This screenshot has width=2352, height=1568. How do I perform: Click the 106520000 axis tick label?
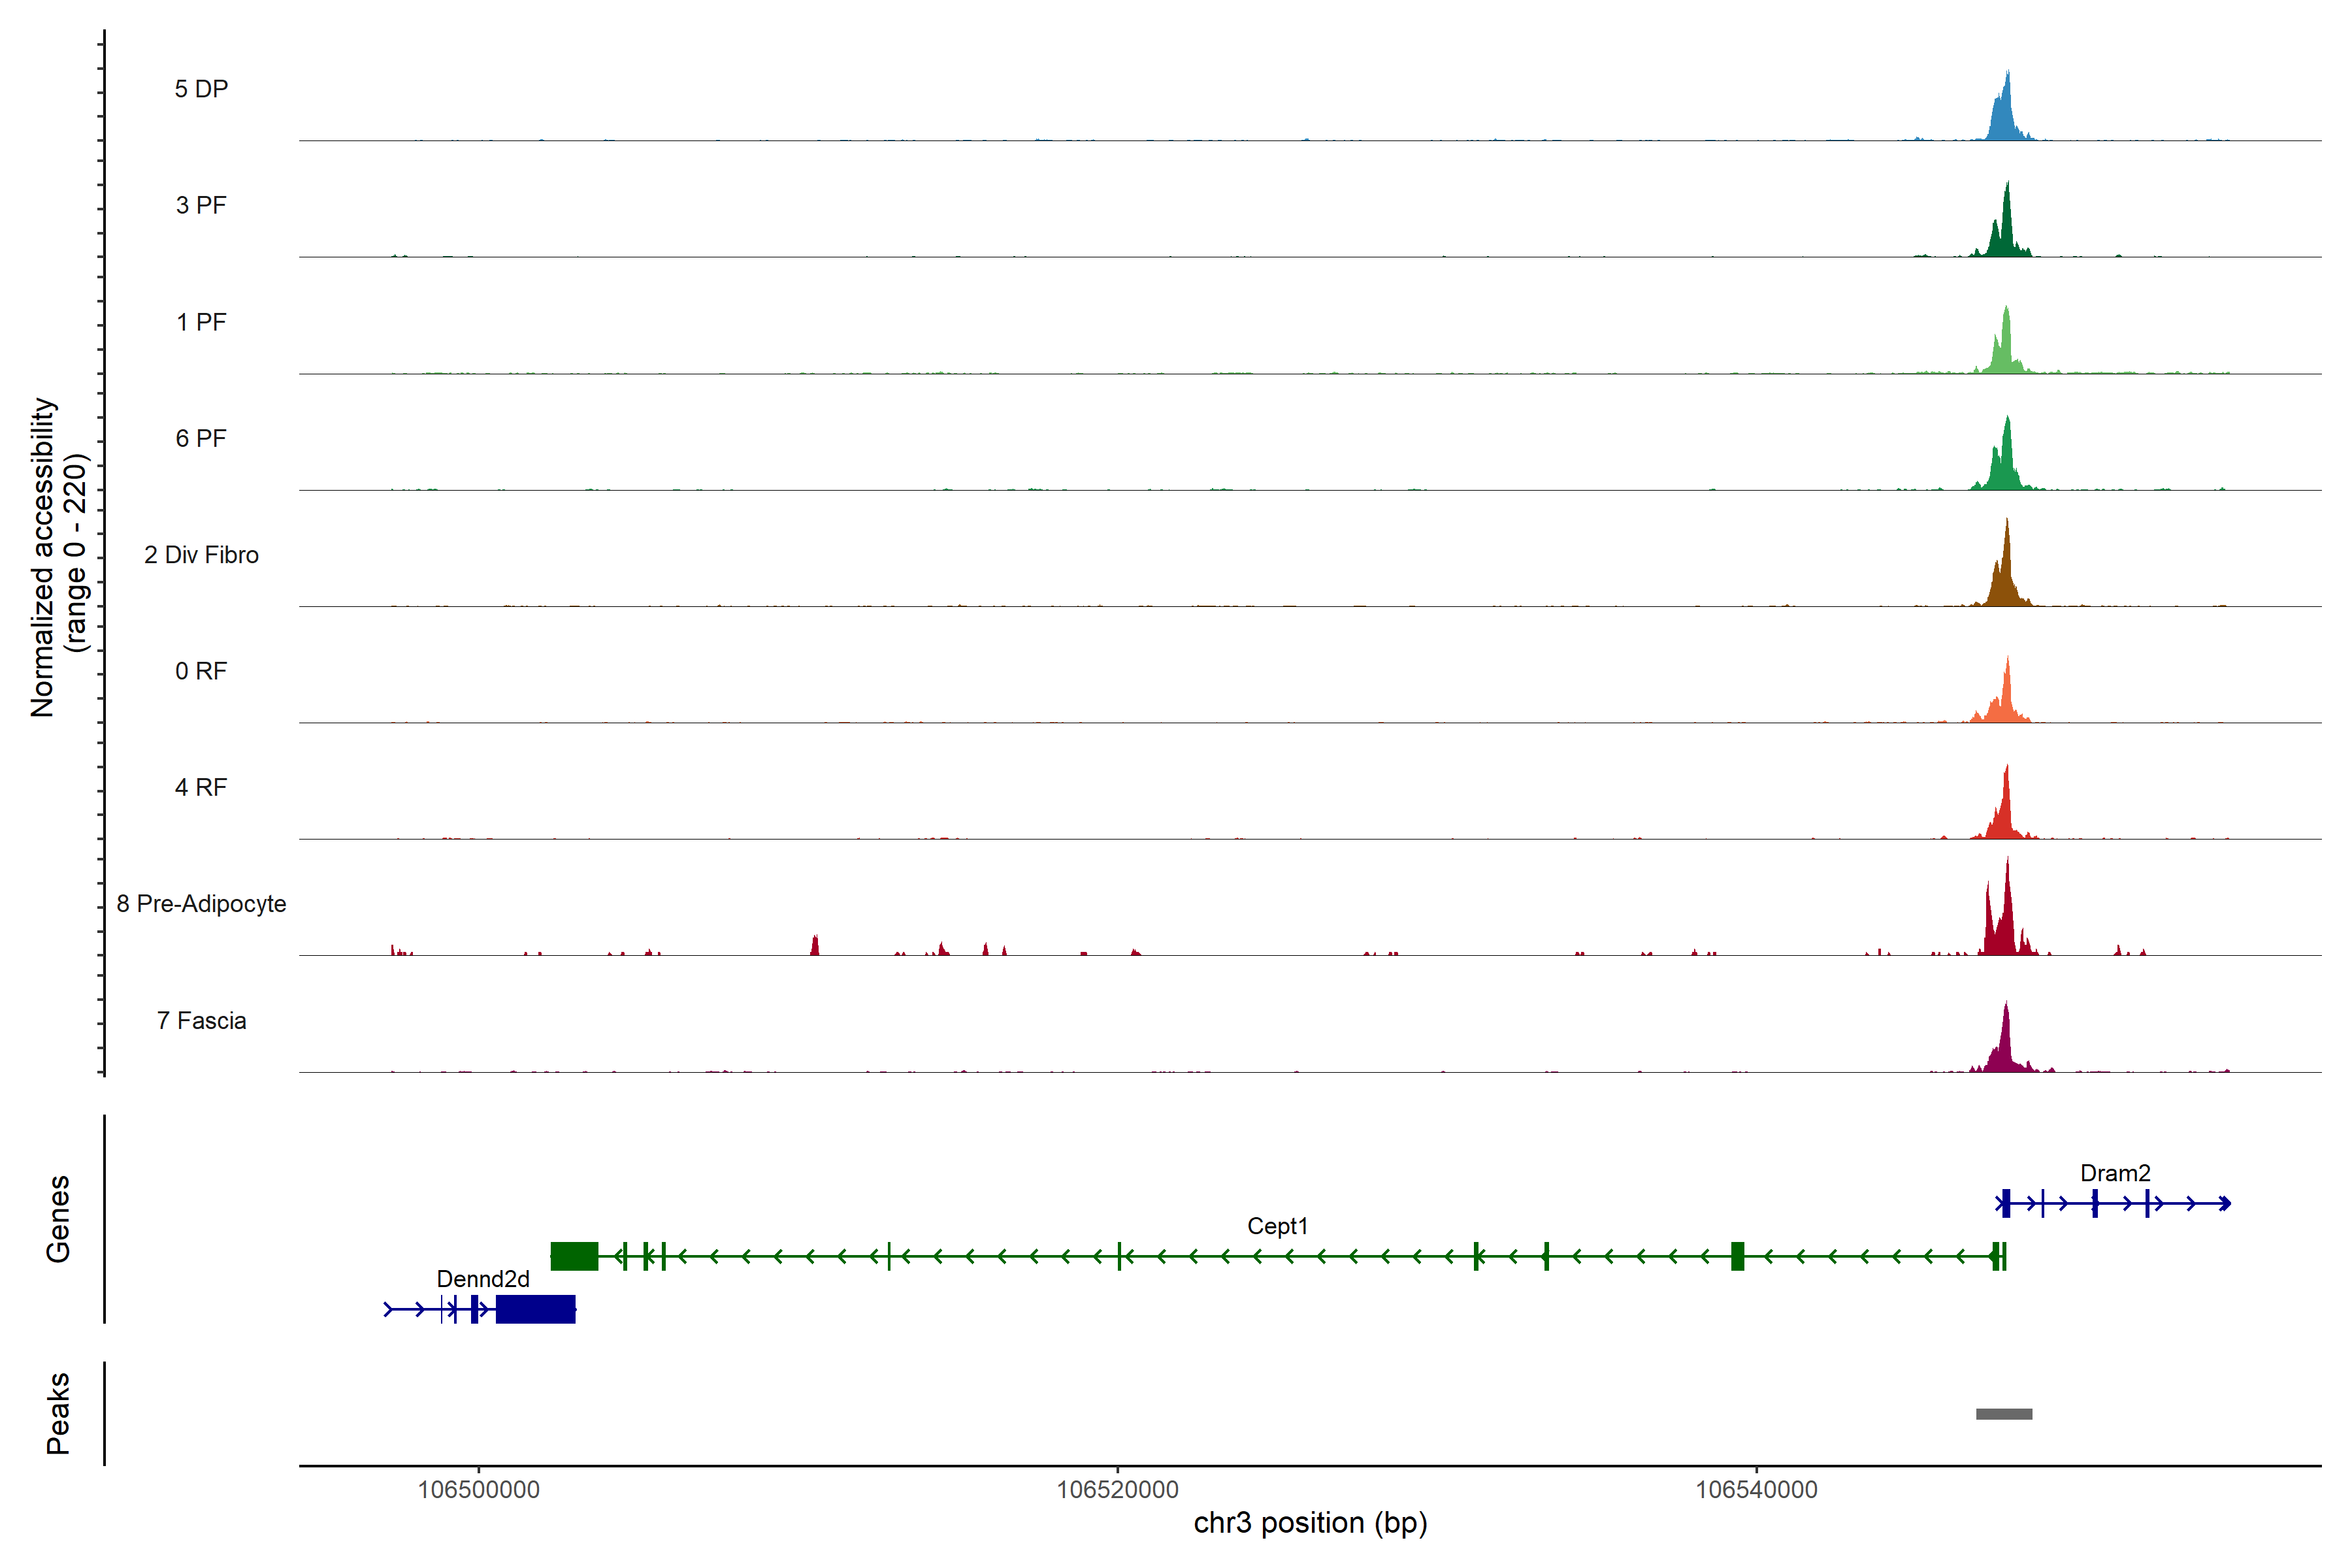(1117, 1490)
